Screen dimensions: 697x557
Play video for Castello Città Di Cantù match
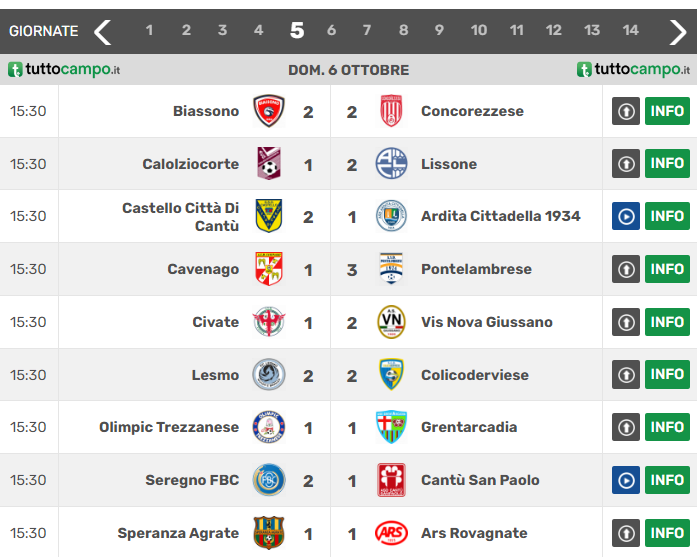(626, 216)
